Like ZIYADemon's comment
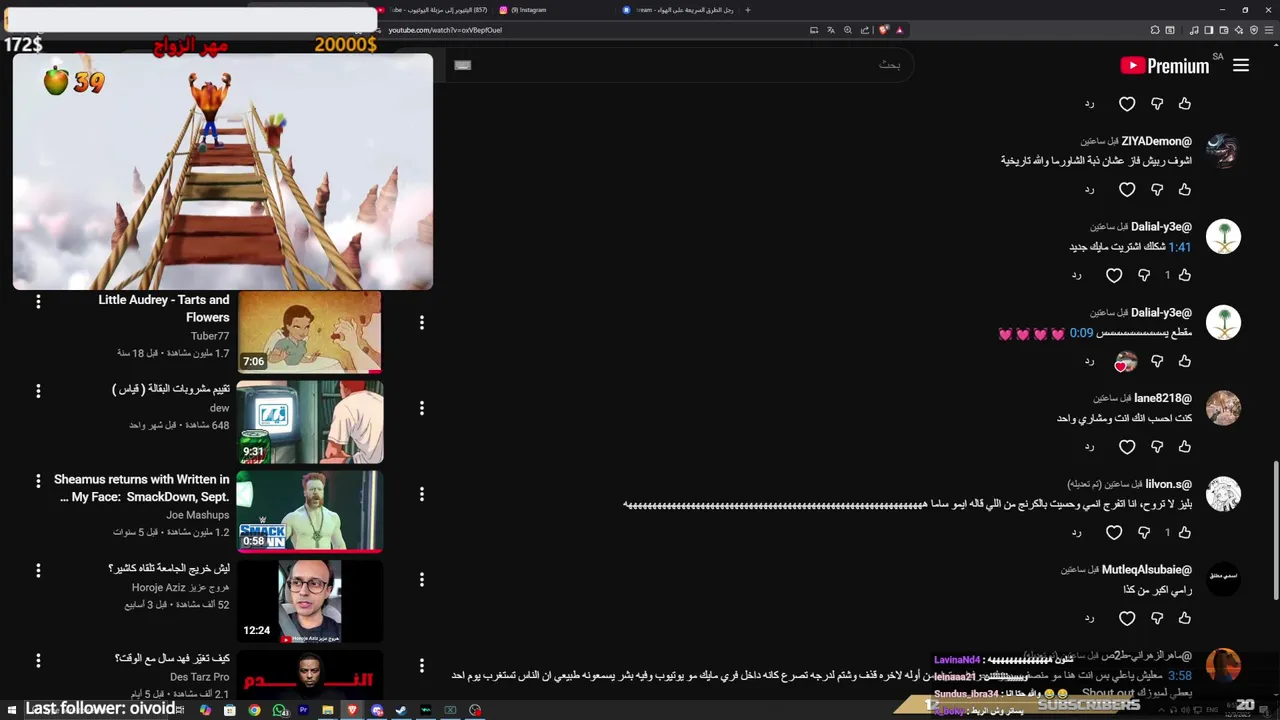 click(1184, 189)
